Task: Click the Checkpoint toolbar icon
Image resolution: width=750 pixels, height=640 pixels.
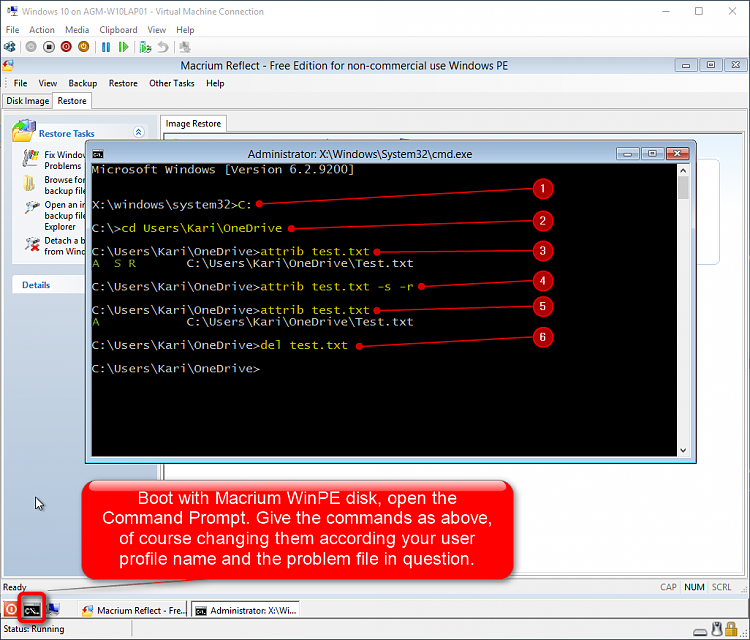Action: [145, 46]
